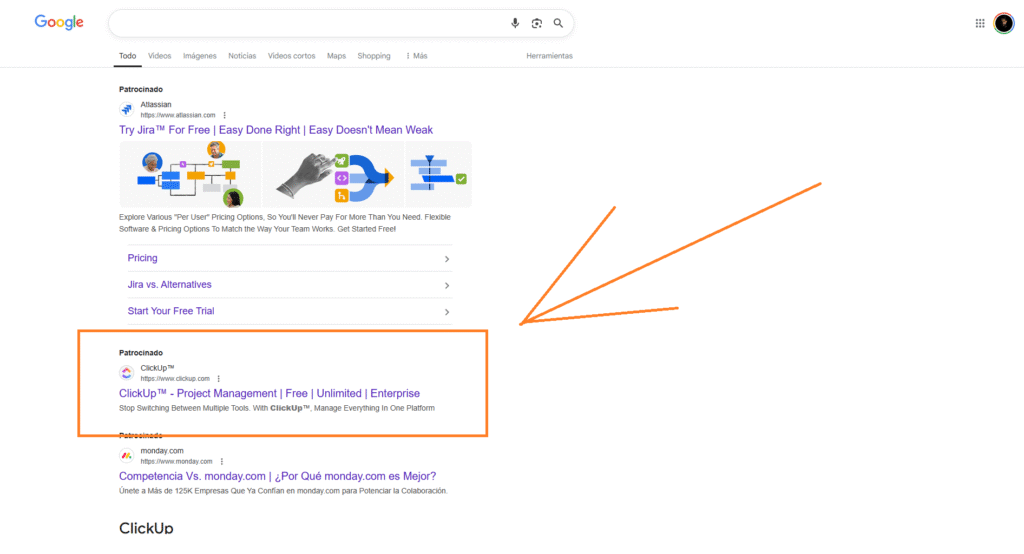Open the Videos cortos tab

coord(291,56)
